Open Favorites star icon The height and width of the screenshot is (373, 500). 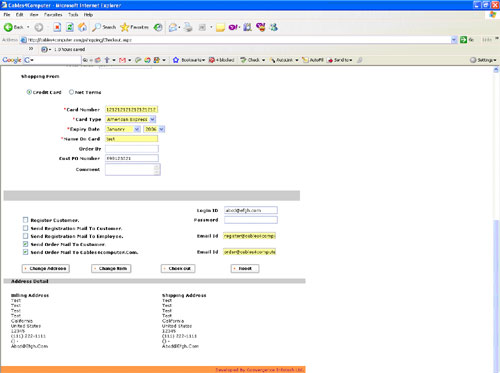coord(125,27)
